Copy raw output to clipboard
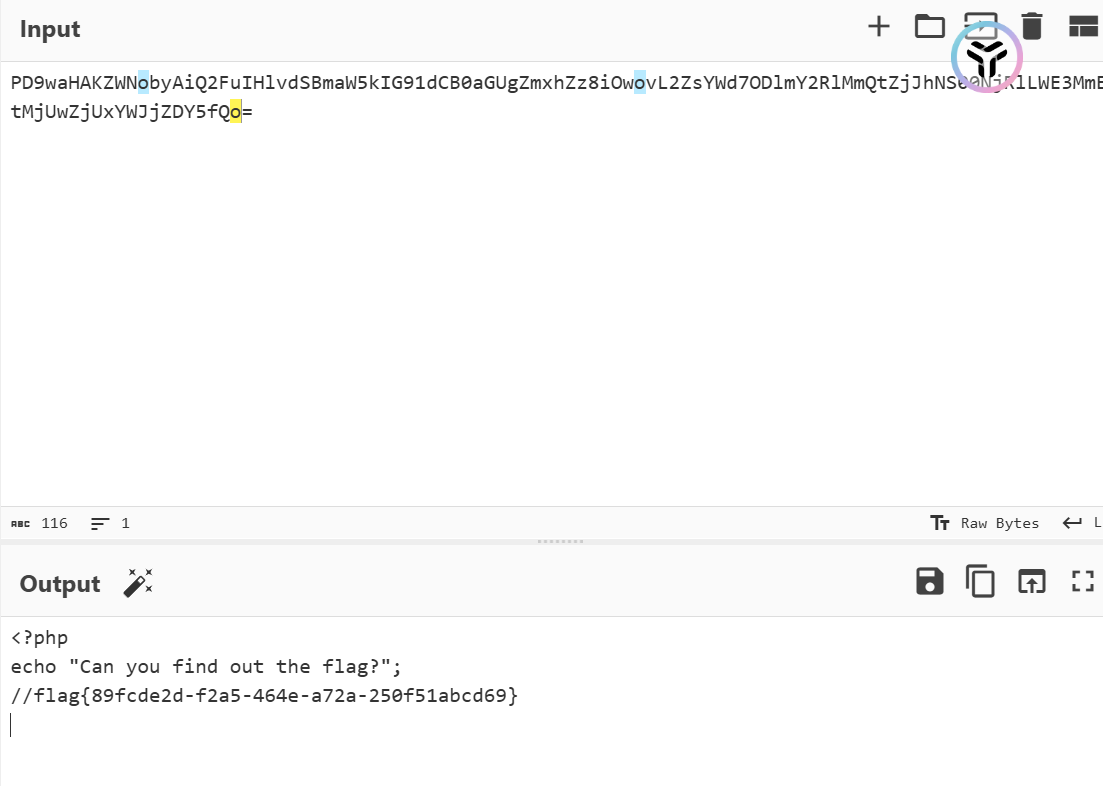 pos(980,582)
